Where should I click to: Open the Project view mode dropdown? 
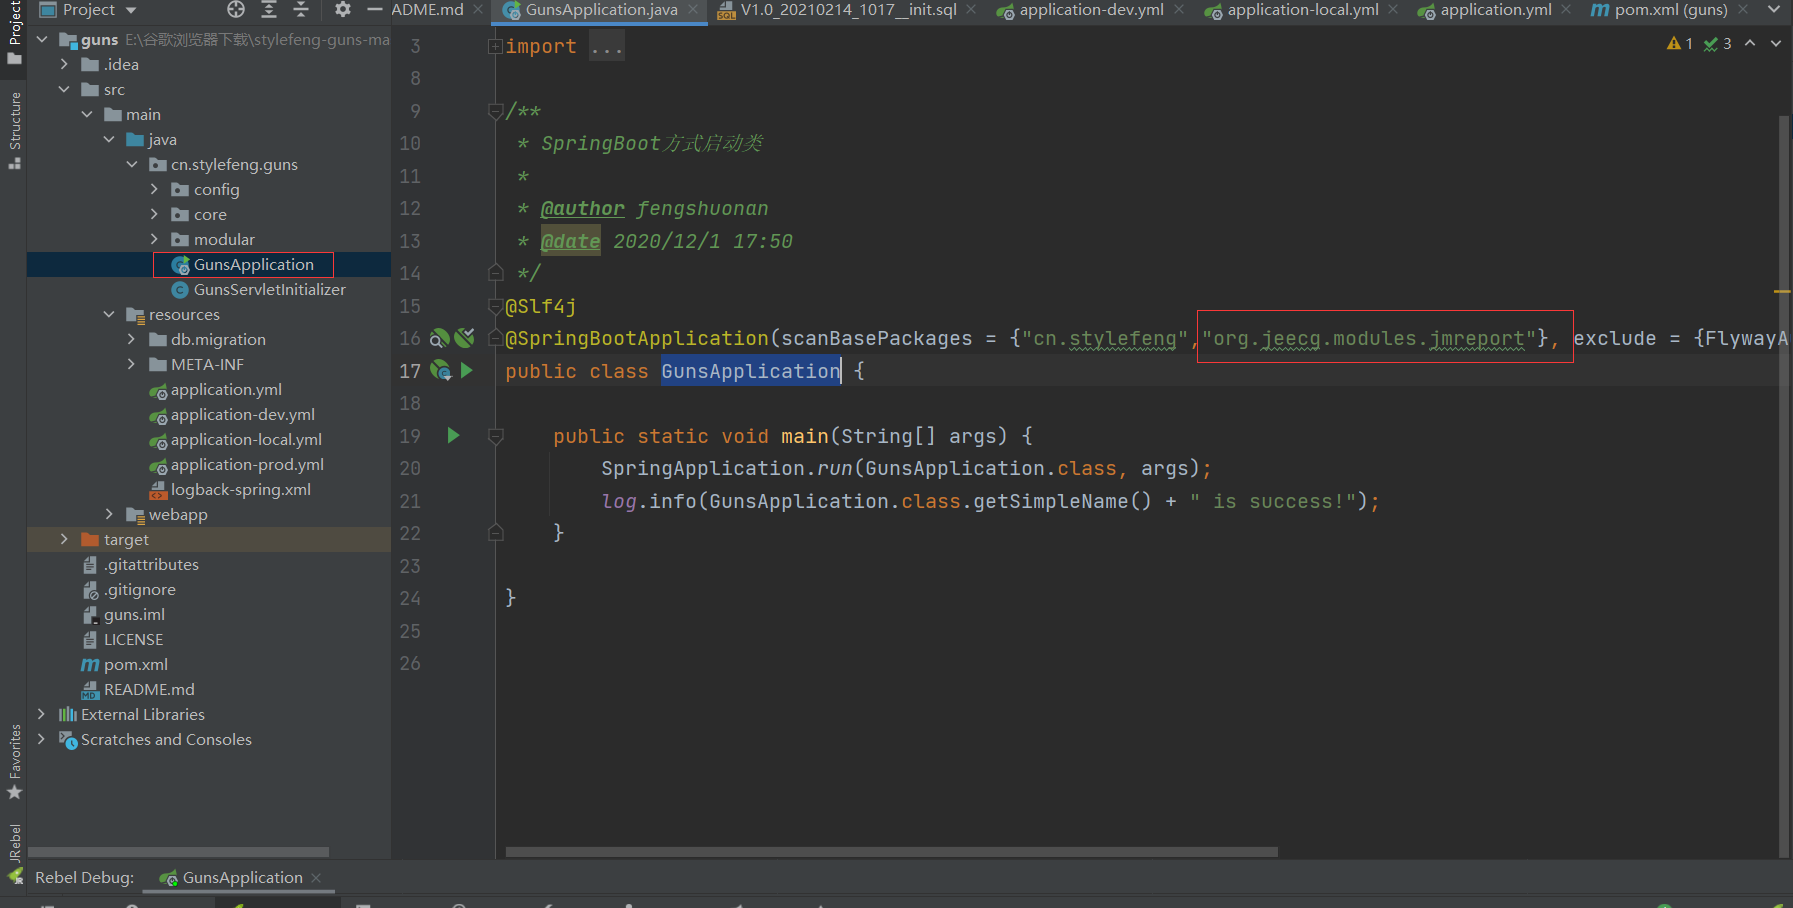click(88, 10)
